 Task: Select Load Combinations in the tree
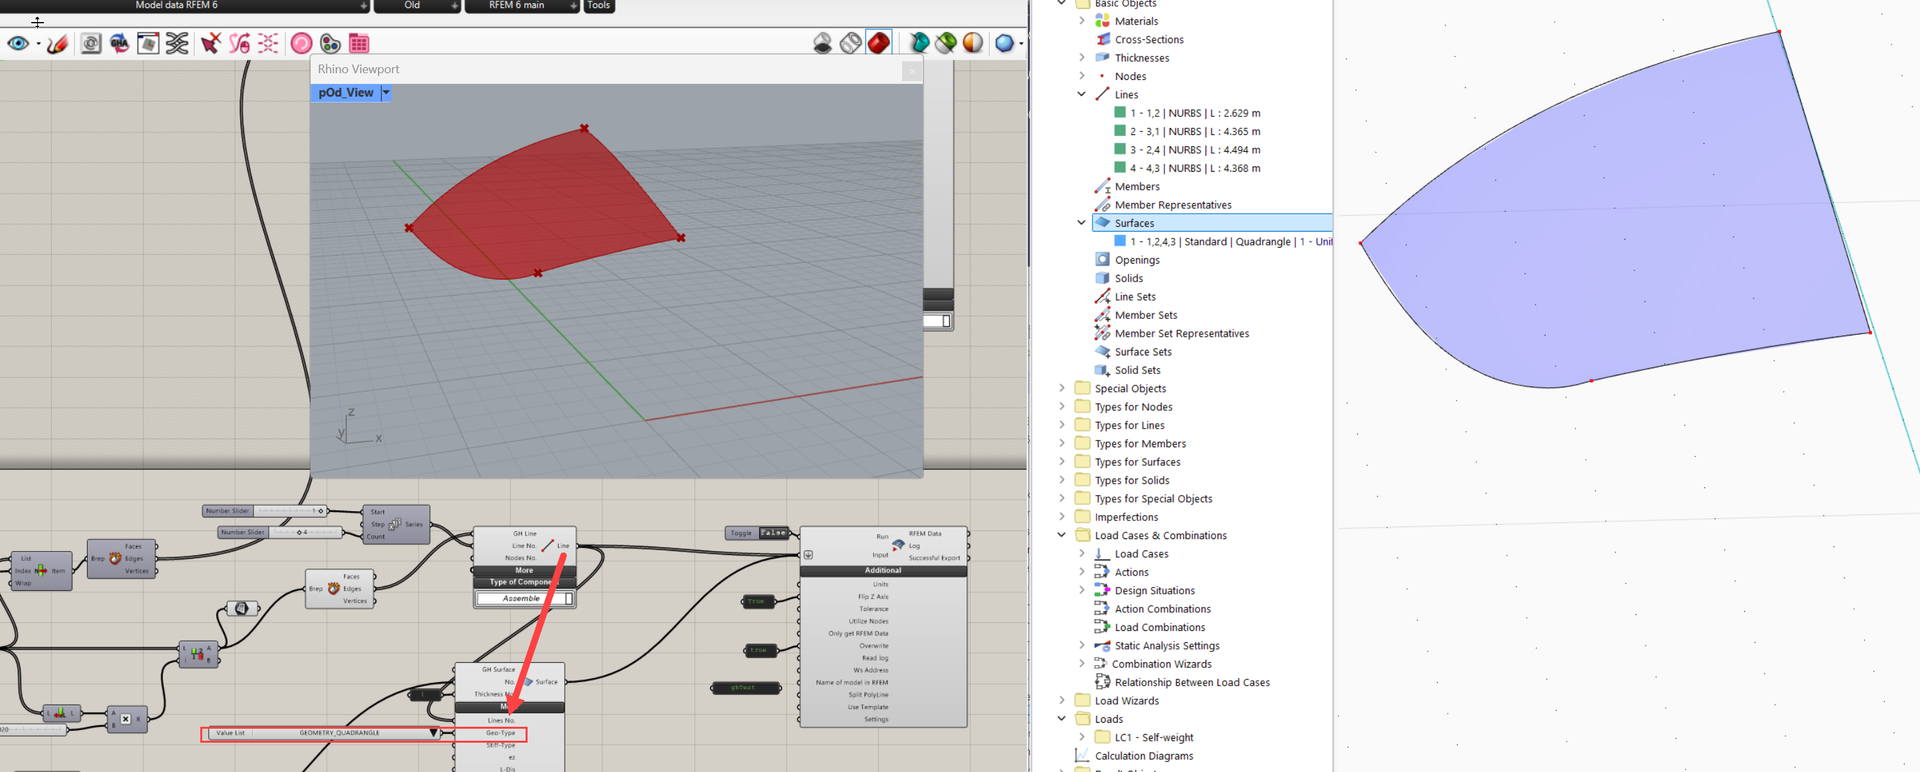pyautogui.click(x=1159, y=627)
